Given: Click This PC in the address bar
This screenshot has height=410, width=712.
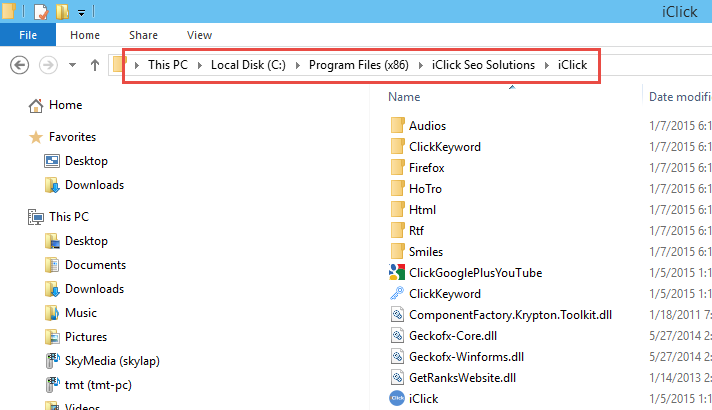Looking at the screenshot, I should click(x=168, y=65).
